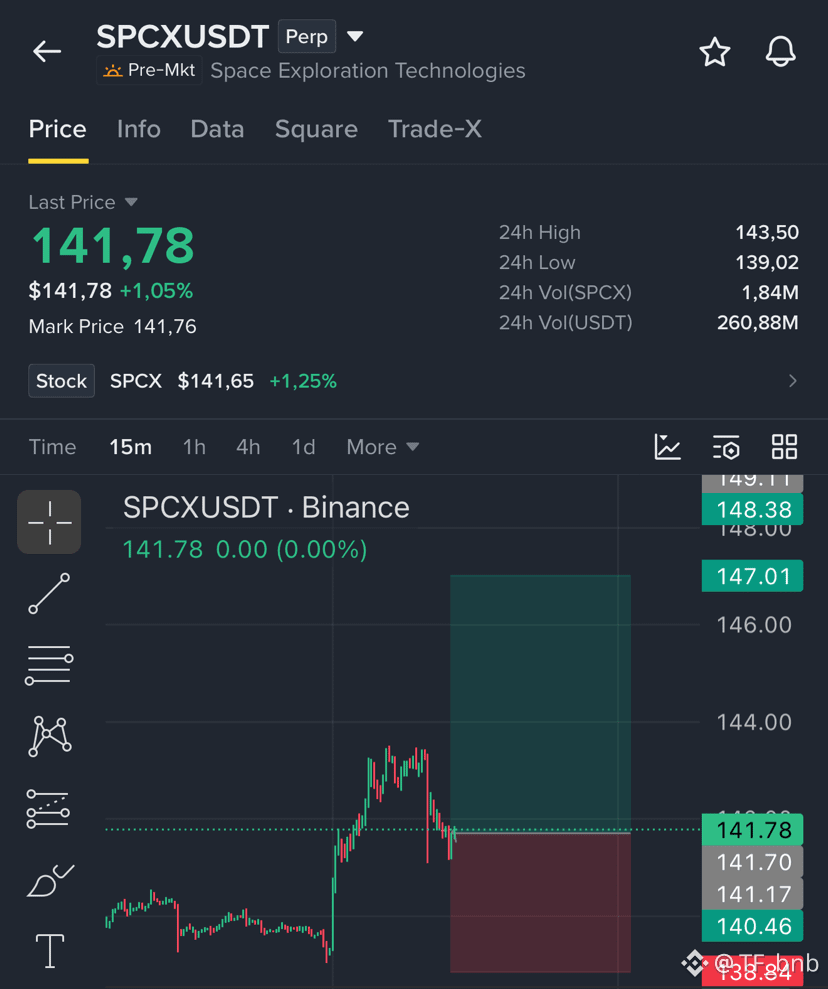
Task: Open the grid layout icon
Action: (x=784, y=447)
